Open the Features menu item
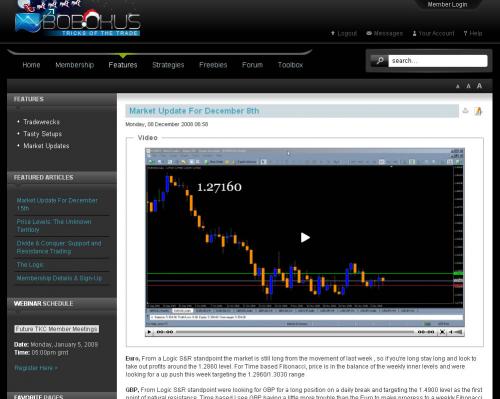 123,65
